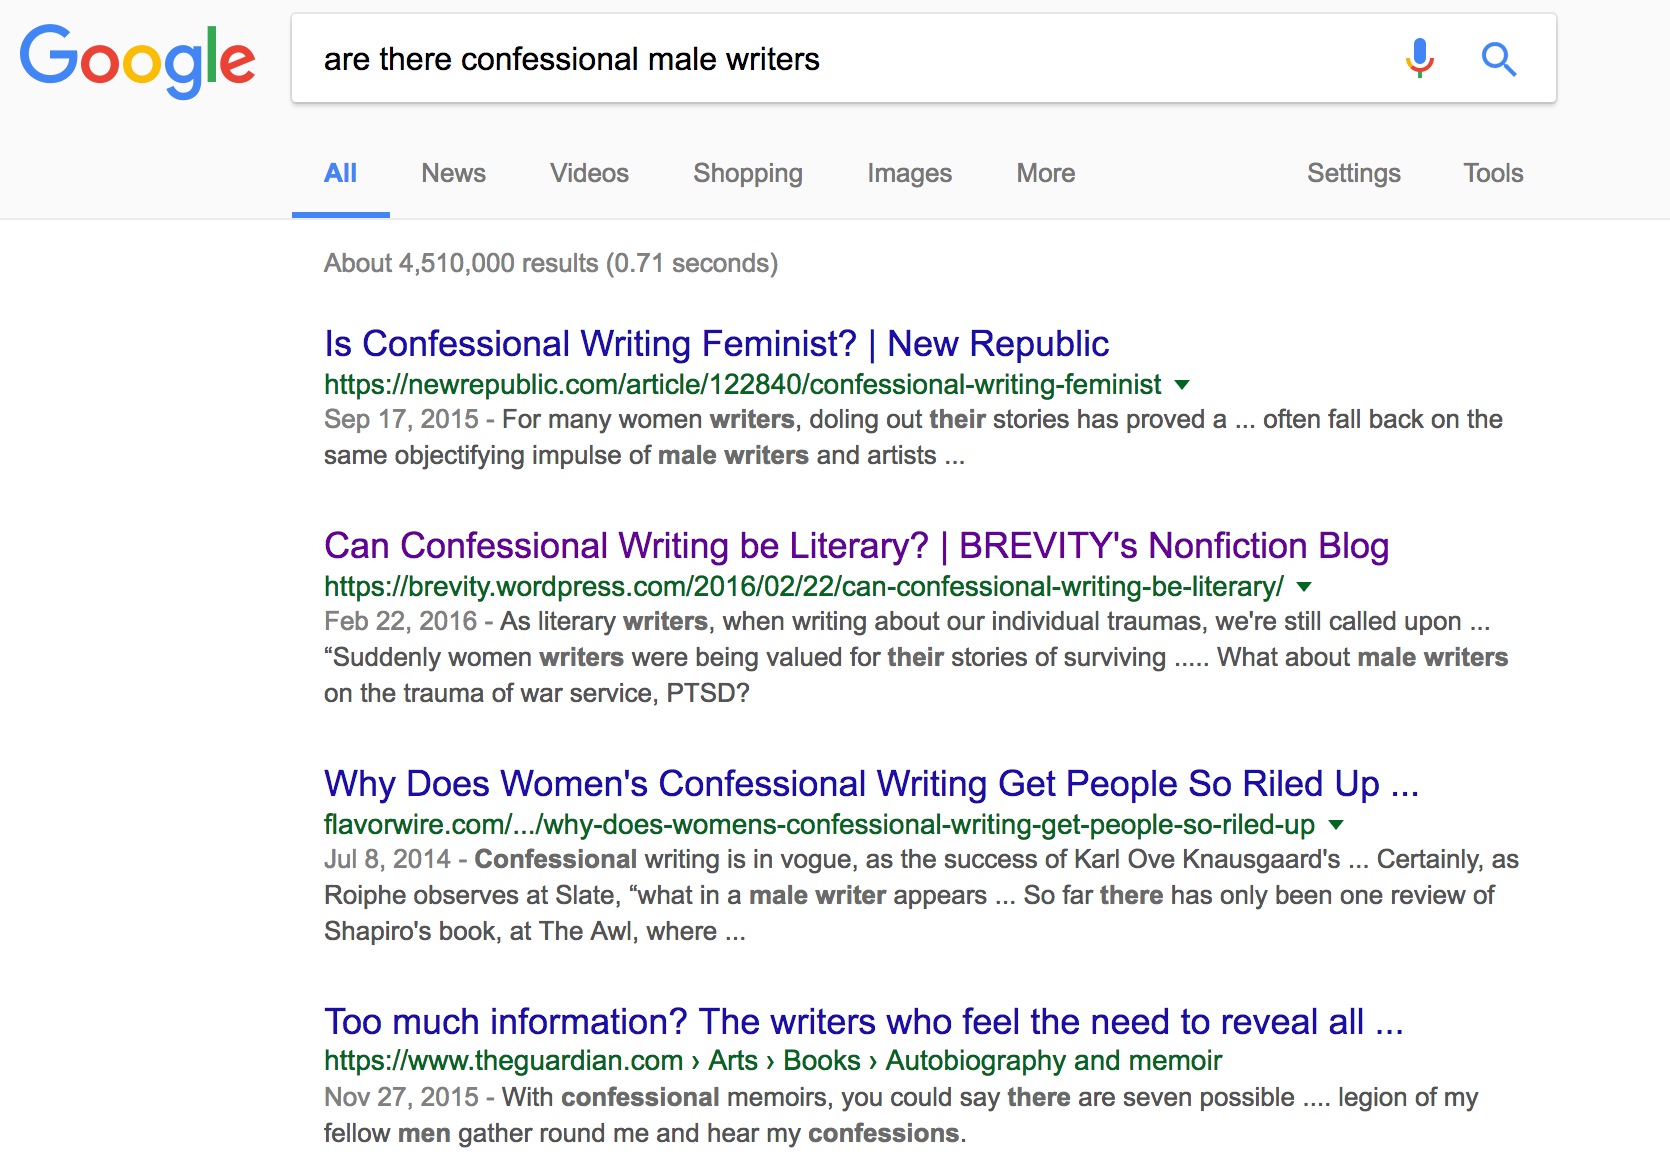Click the blue magnifying glass search icon
The width and height of the screenshot is (1670, 1172).
(x=1498, y=60)
